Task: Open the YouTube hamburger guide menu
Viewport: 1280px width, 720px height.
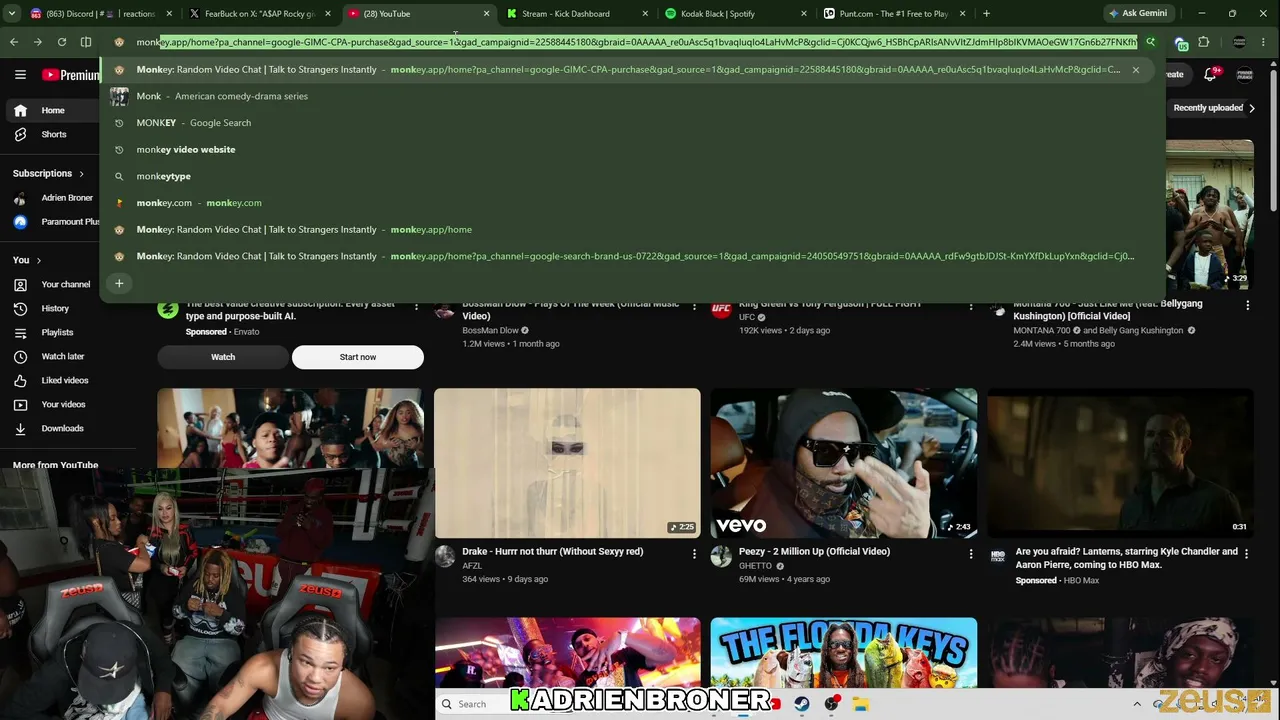Action: point(20,75)
